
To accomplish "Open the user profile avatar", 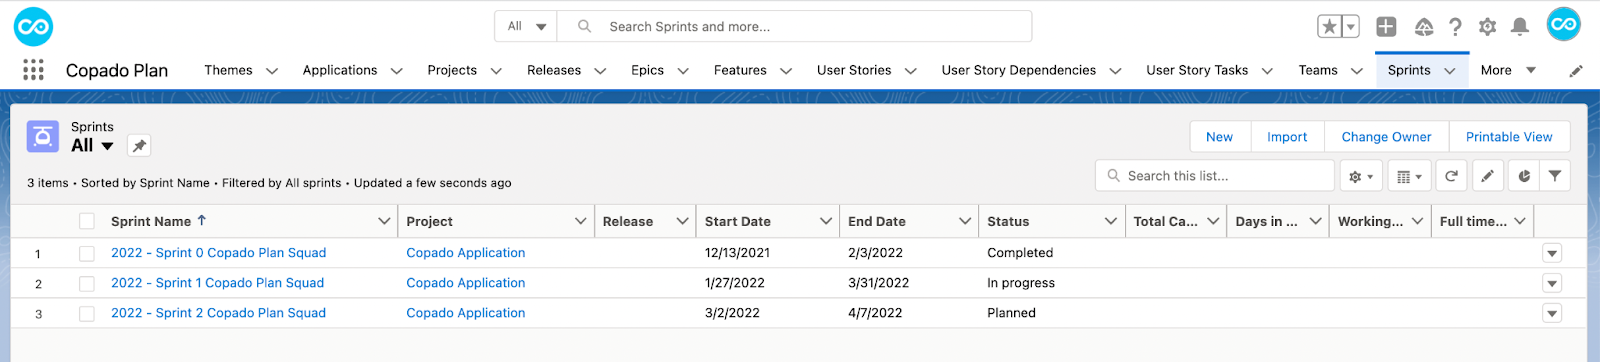I will click(1563, 25).
